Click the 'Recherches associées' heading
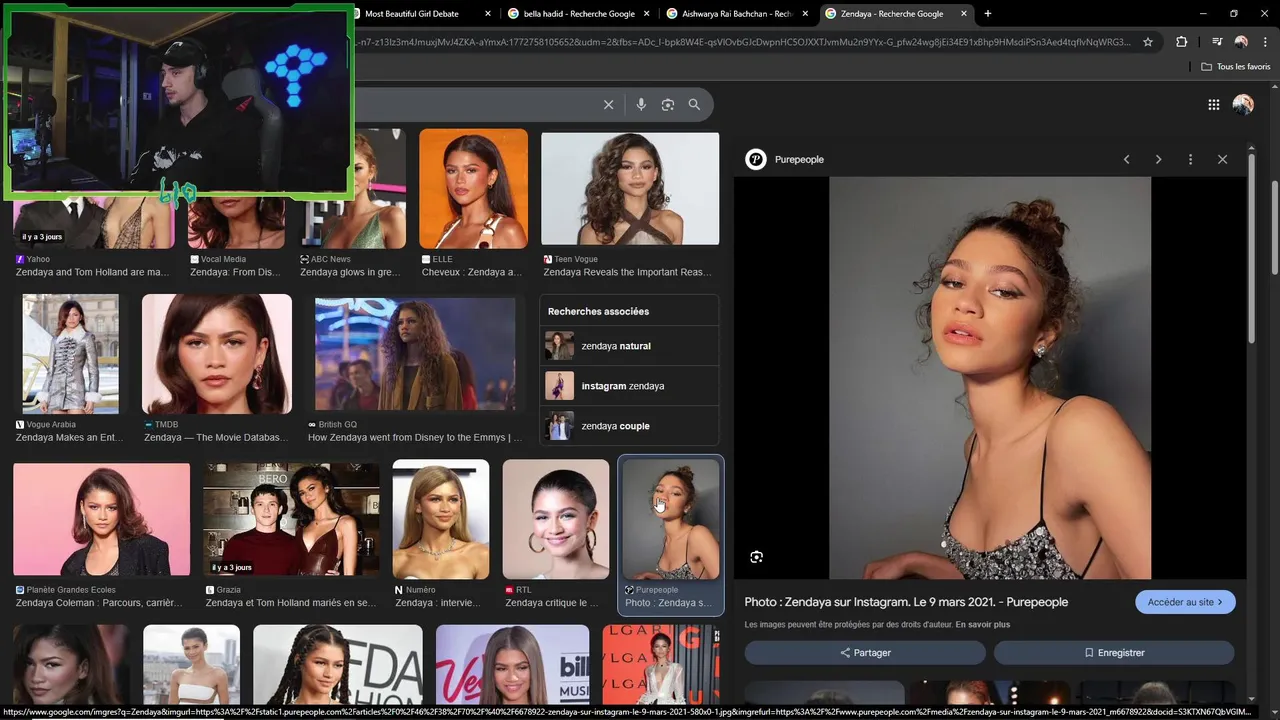This screenshot has width=1280, height=720. coord(598,311)
